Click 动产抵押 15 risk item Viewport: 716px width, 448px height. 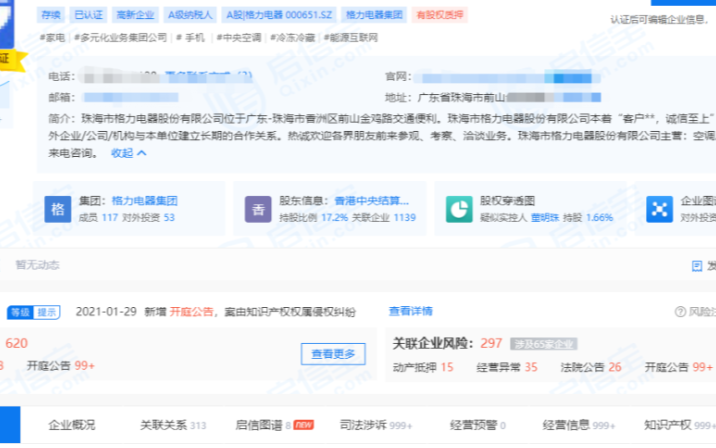[423, 367]
